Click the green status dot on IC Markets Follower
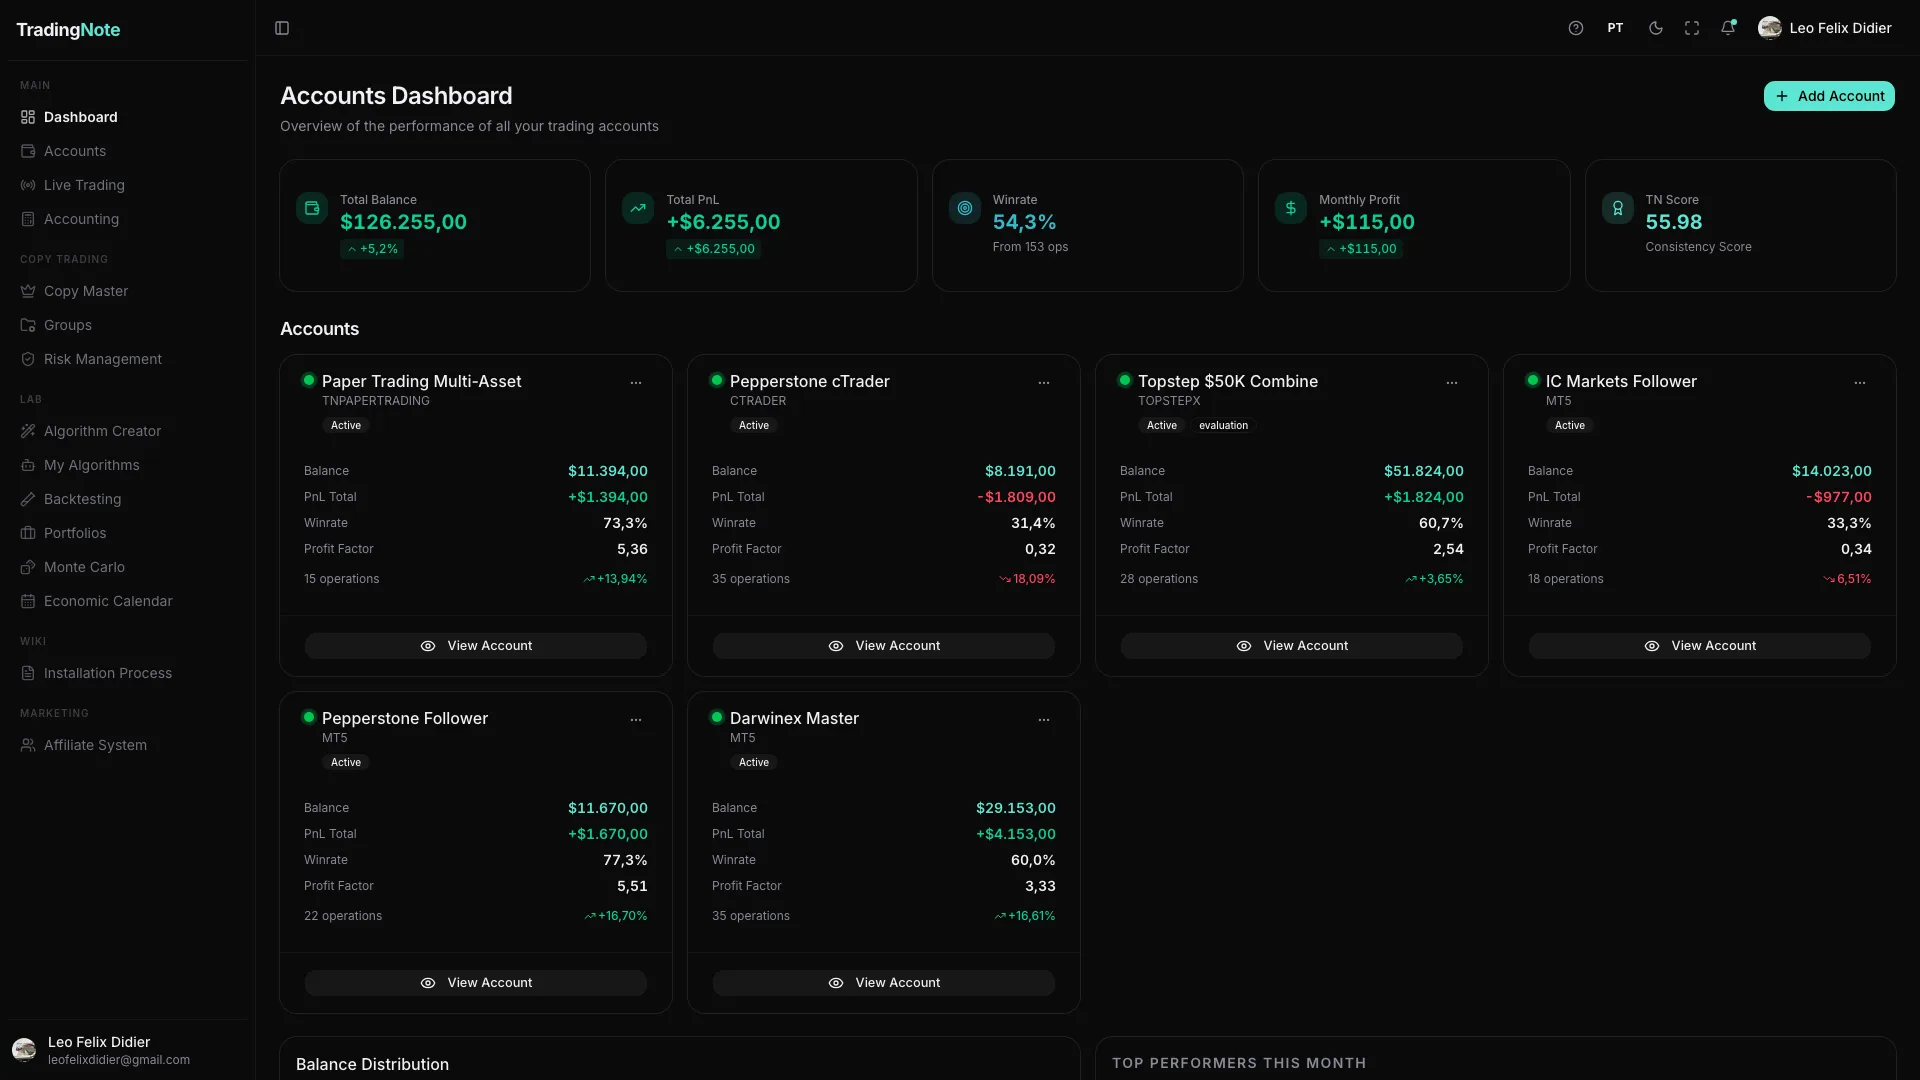The image size is (1920, 1080). click(x=1532, y=380)
